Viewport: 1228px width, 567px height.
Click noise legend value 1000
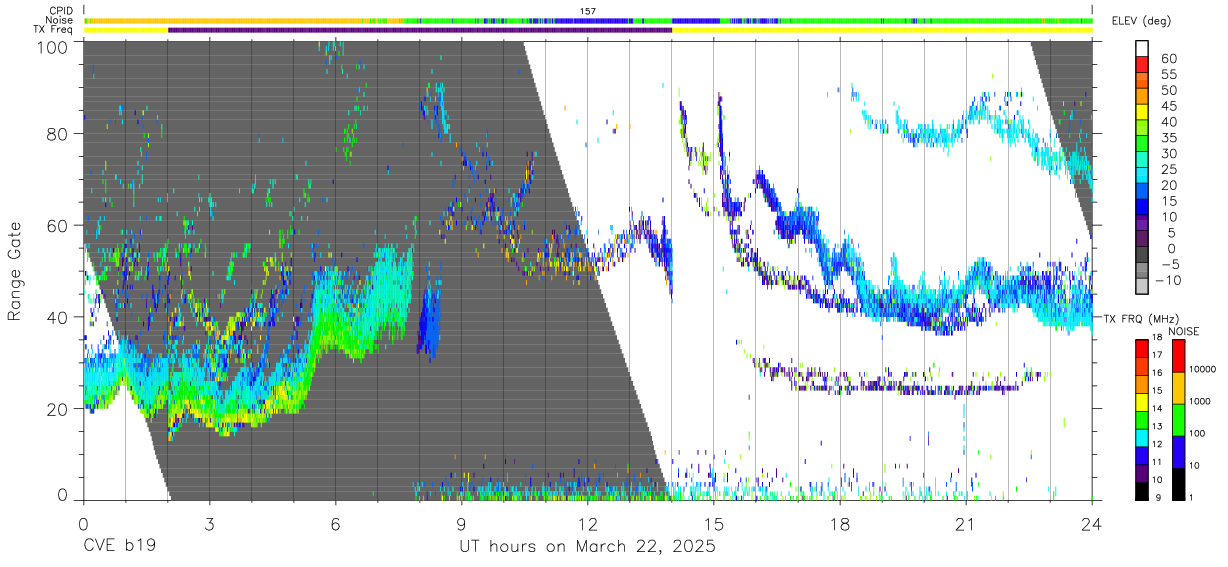click(x=1202, y=402)
